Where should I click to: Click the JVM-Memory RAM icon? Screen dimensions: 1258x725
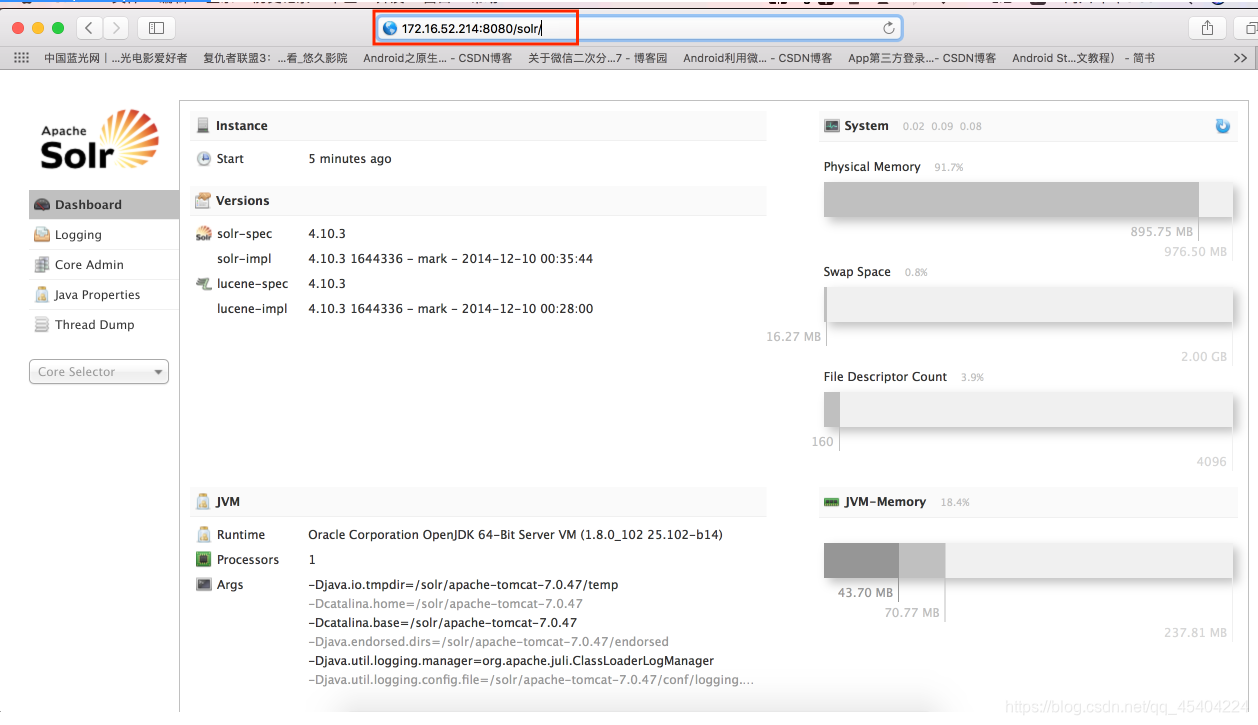[831, 502]
